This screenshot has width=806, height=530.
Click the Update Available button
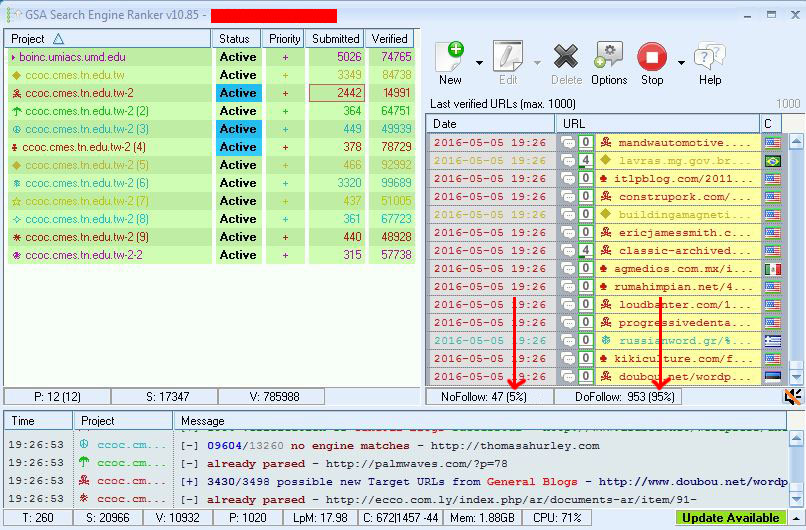(731, 518)
